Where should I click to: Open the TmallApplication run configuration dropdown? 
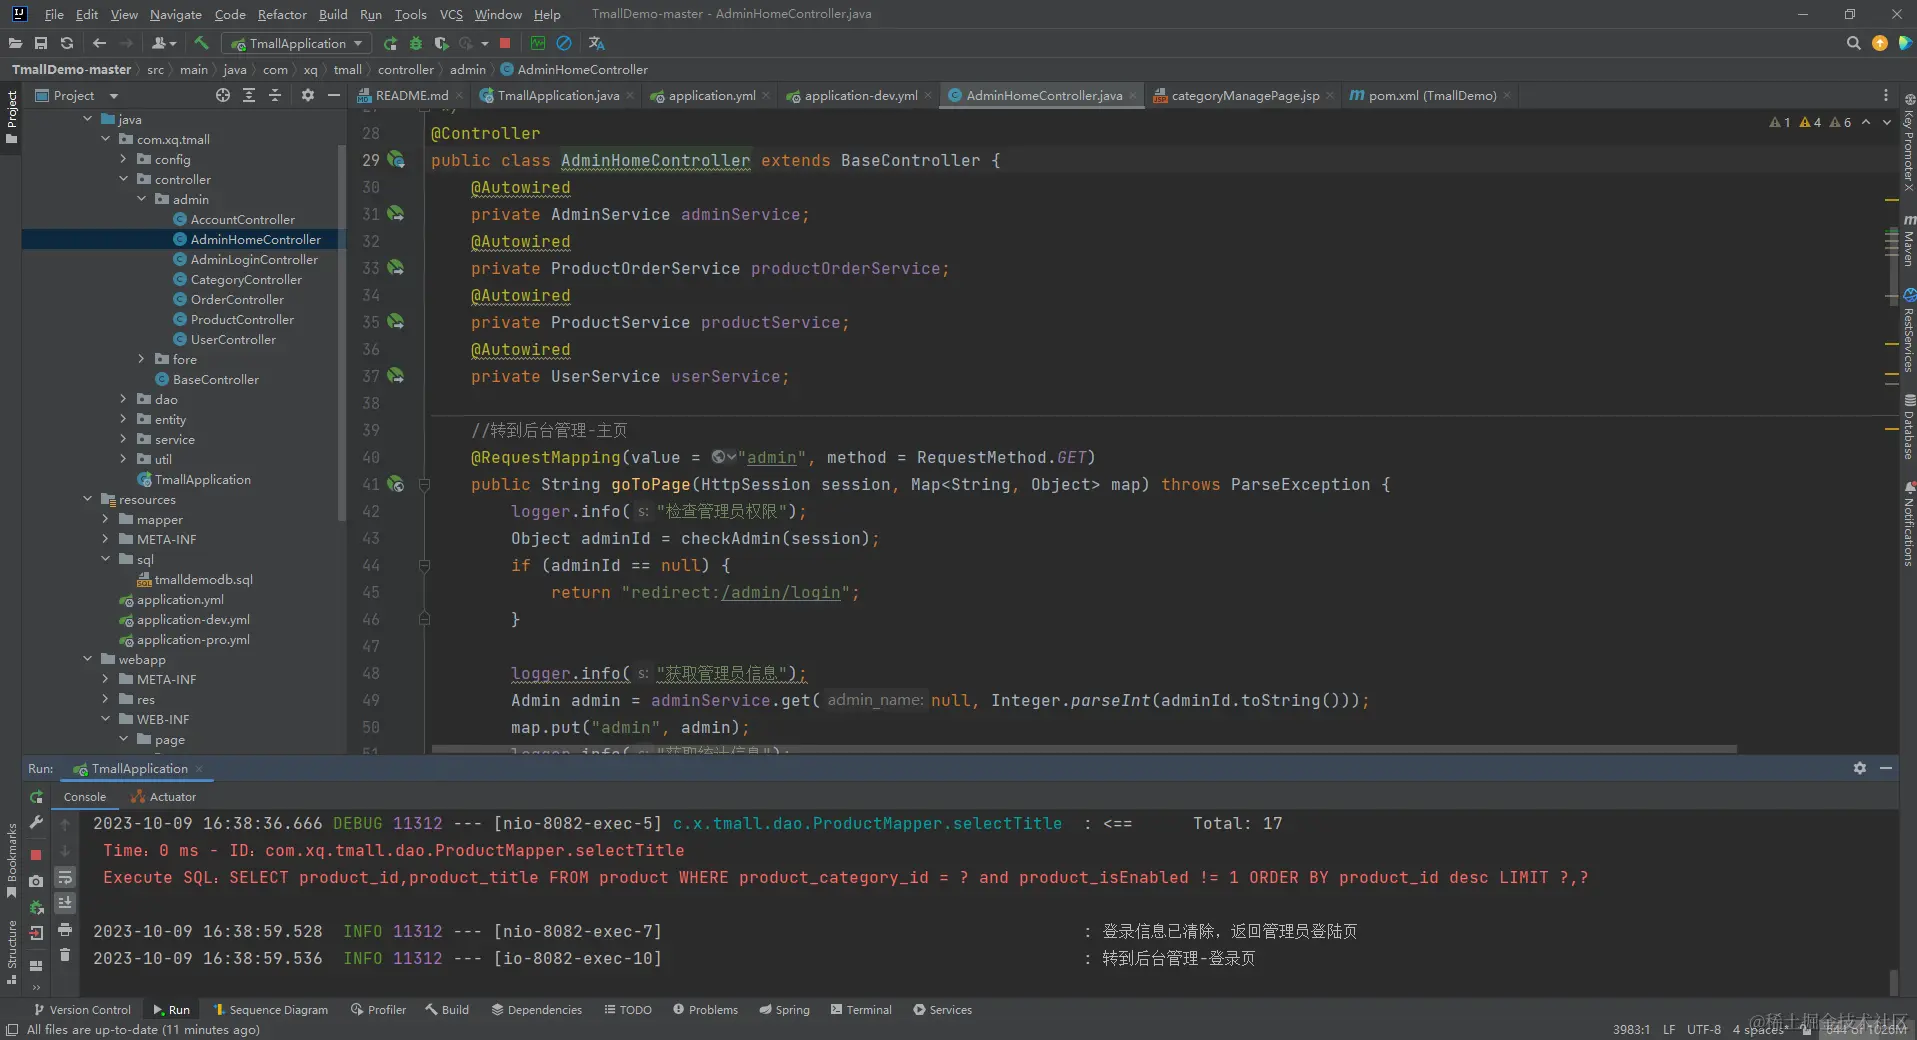pos(297,43)
